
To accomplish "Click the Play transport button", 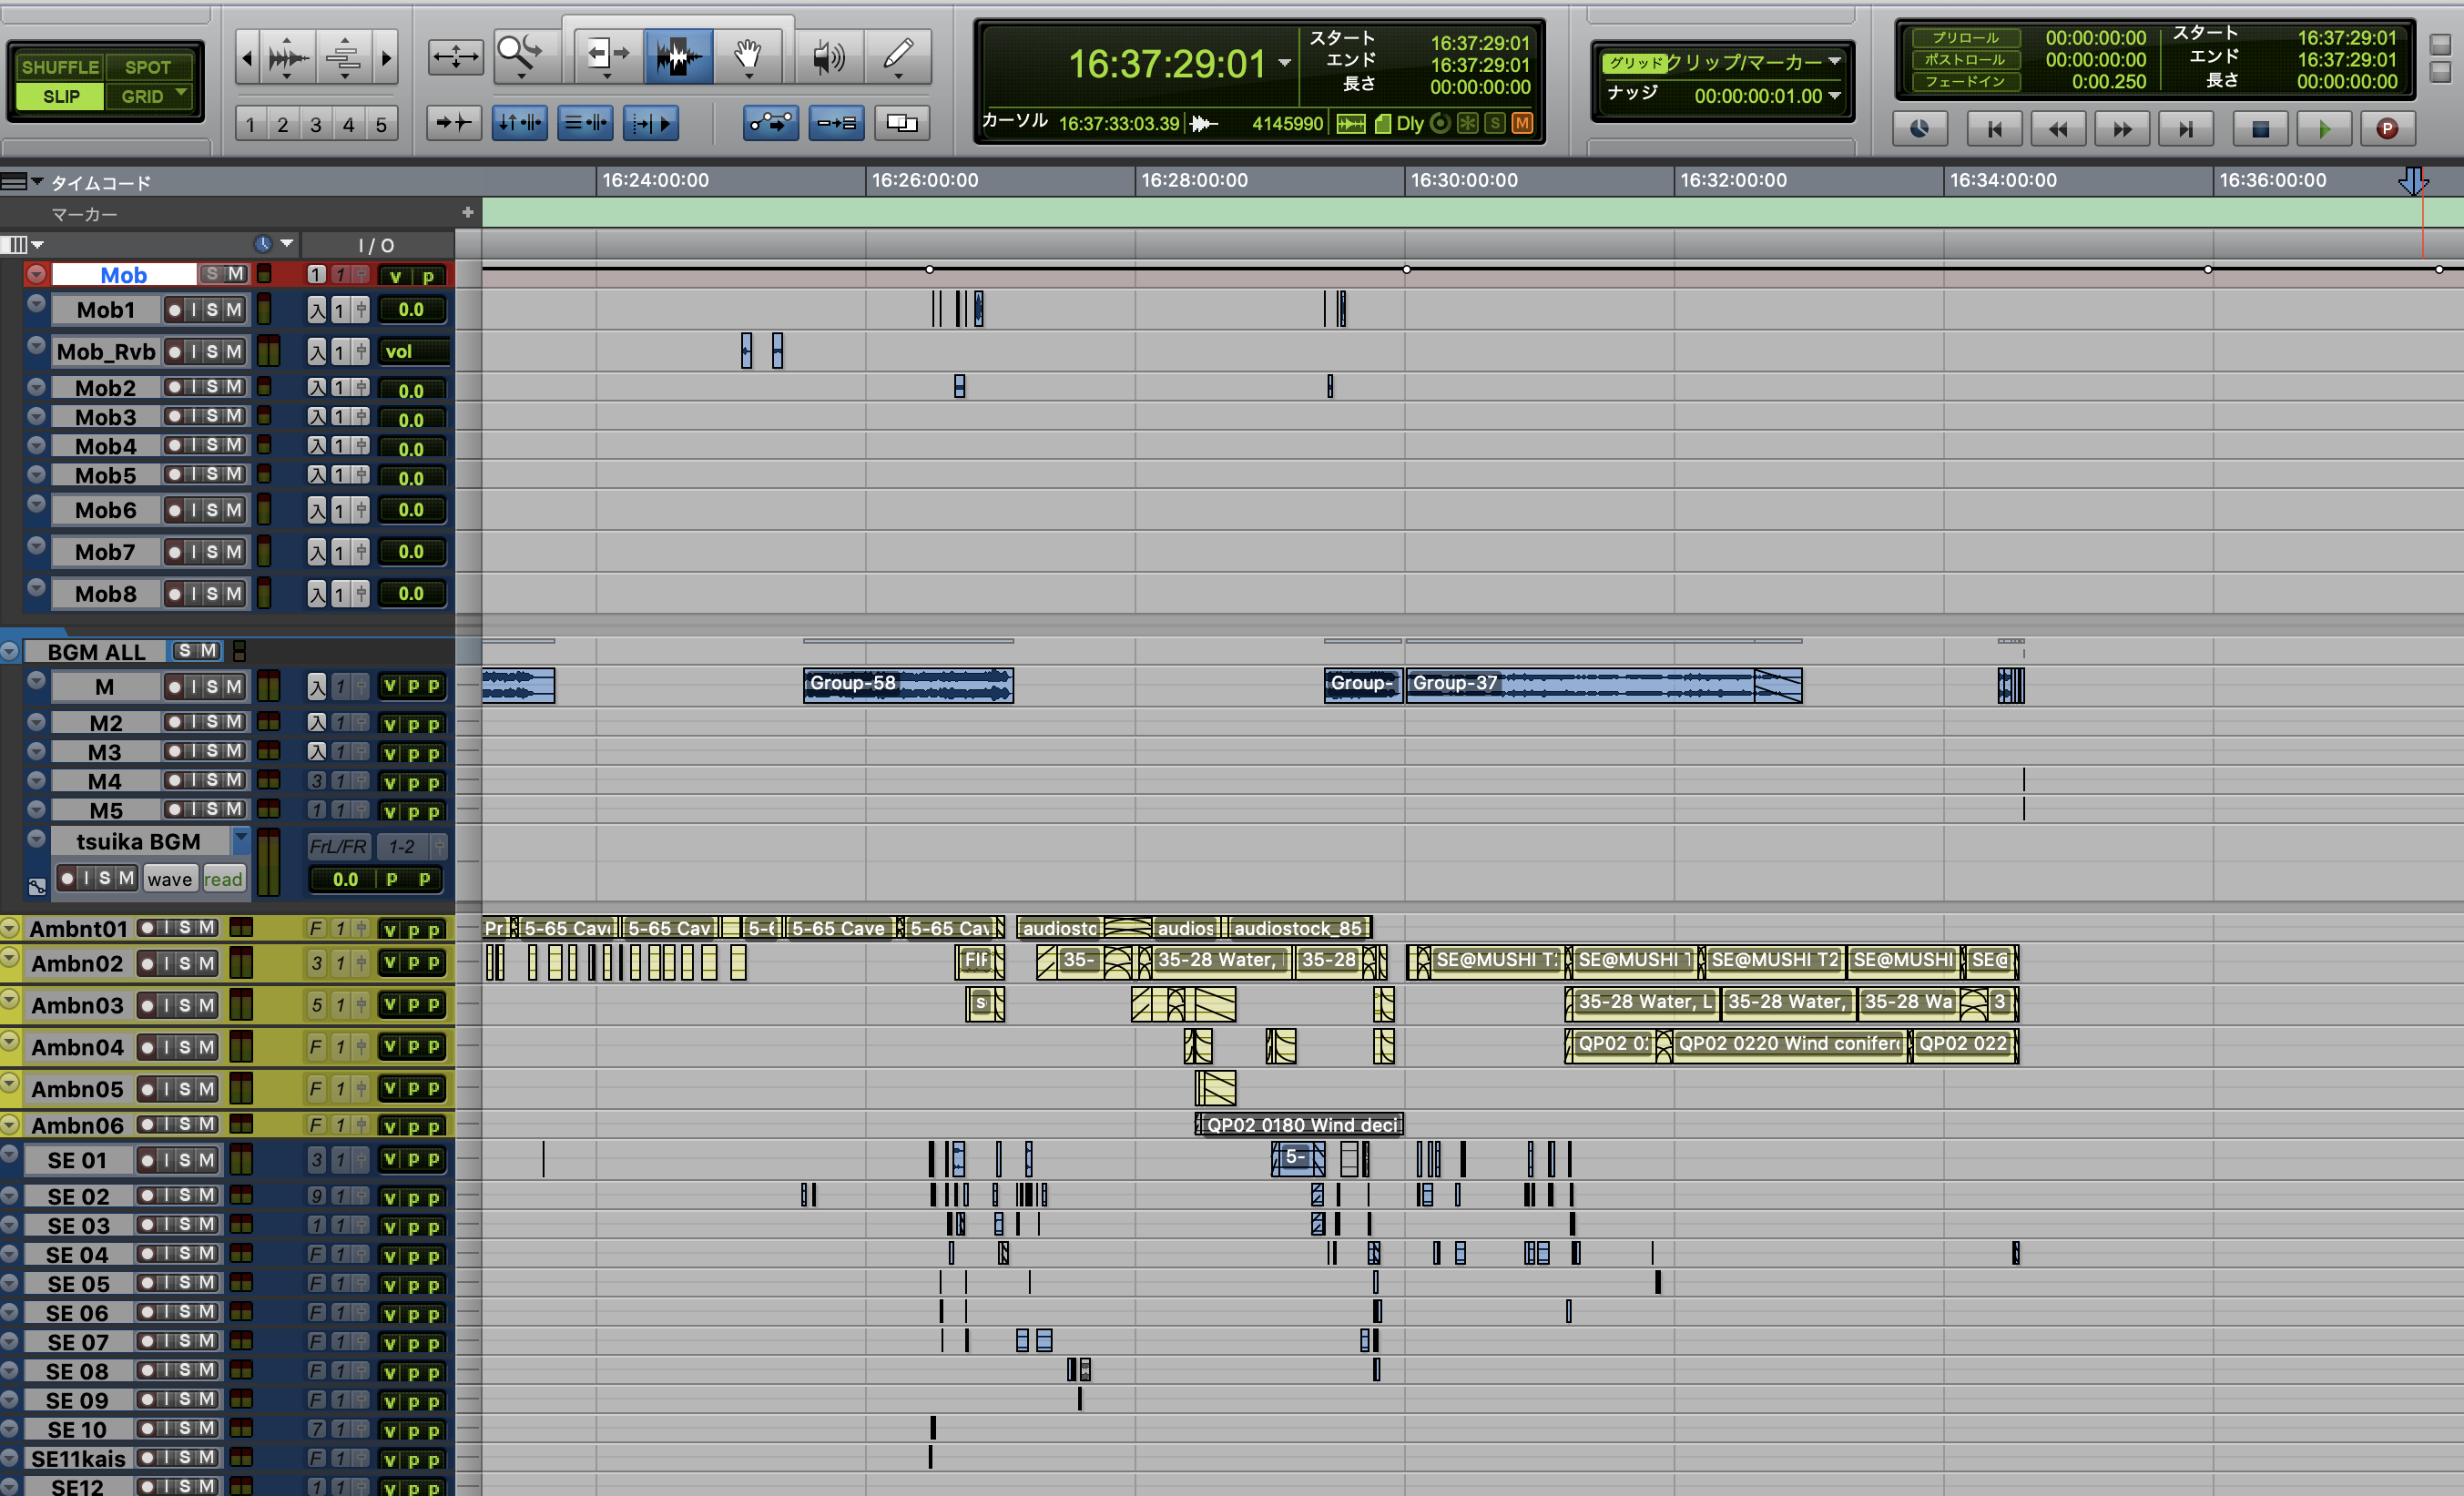I will pyautogui.click(x=2324, y=129).
